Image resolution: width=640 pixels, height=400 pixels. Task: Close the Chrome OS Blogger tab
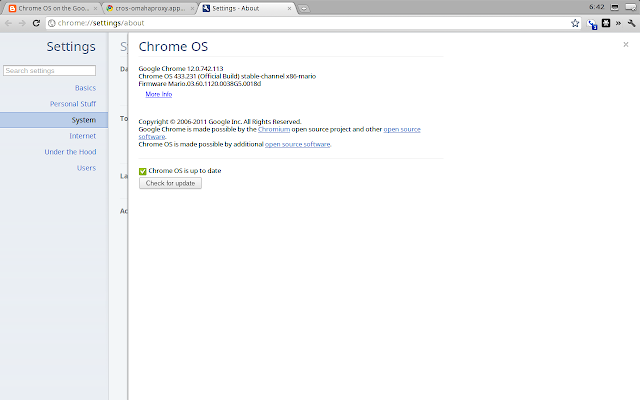(x=95, y=8)
